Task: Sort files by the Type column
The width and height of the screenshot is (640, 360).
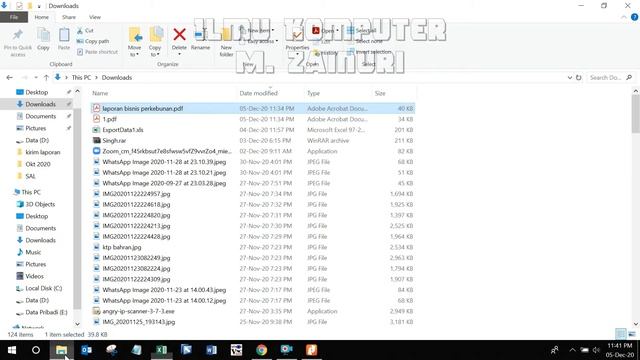Action: pyautogui.click(x=313, y=93)
